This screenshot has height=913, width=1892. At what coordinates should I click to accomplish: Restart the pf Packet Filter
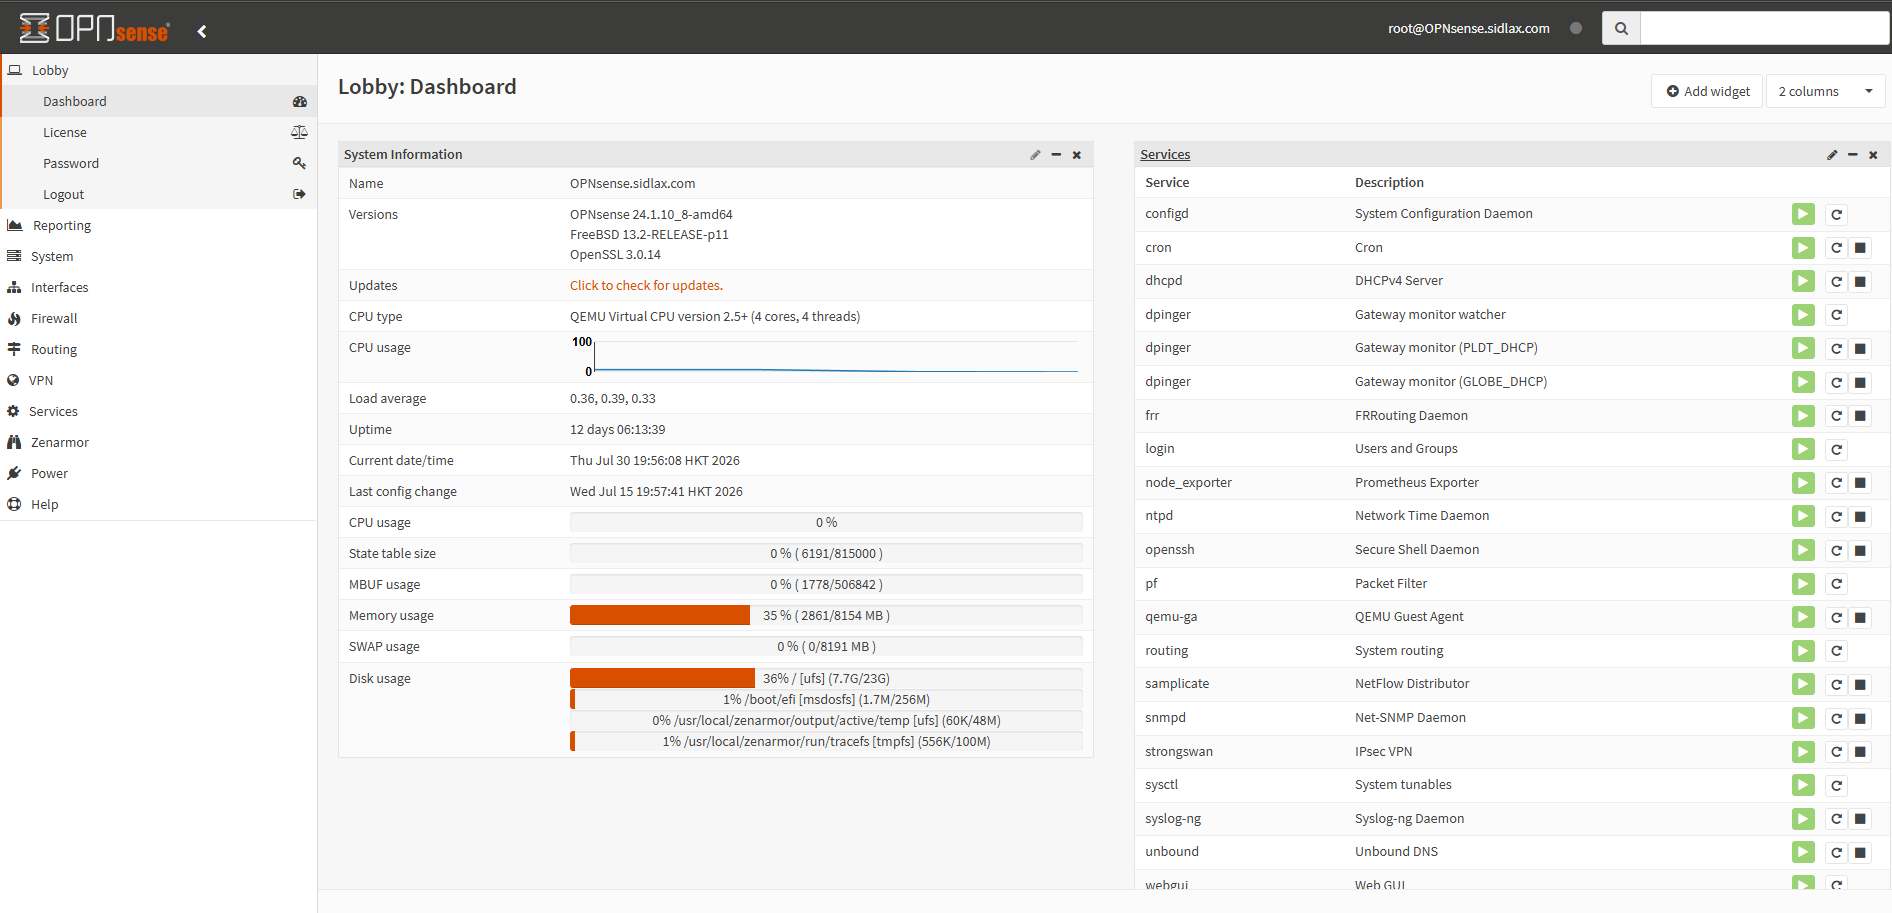tap(1836, 584)
